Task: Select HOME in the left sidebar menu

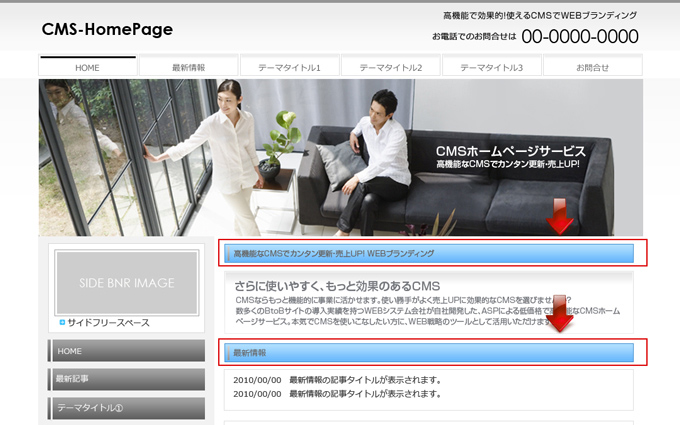Action: click(126, 351)
